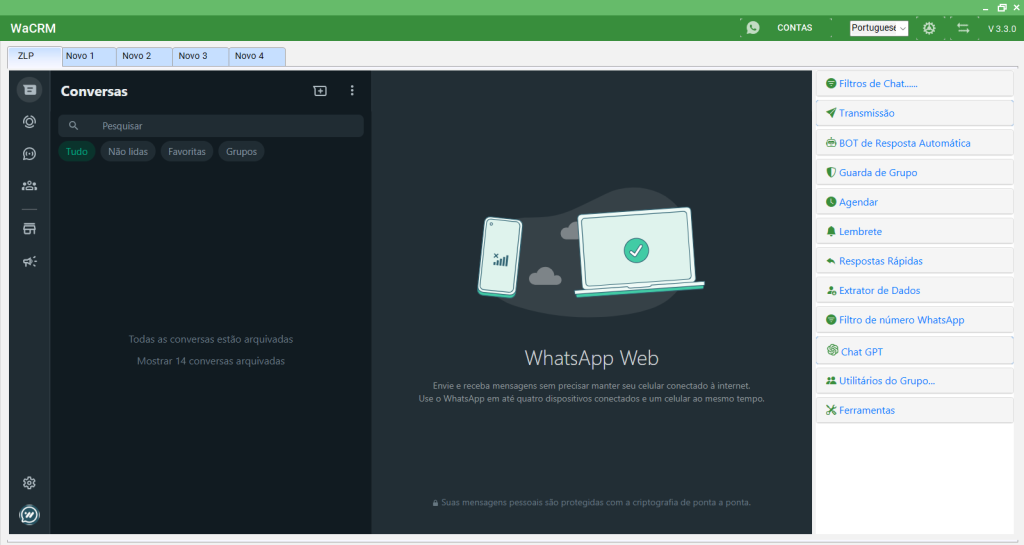Open WaCRM settings gear in header
Screen dimensions: 1024x545
point(929,28)
